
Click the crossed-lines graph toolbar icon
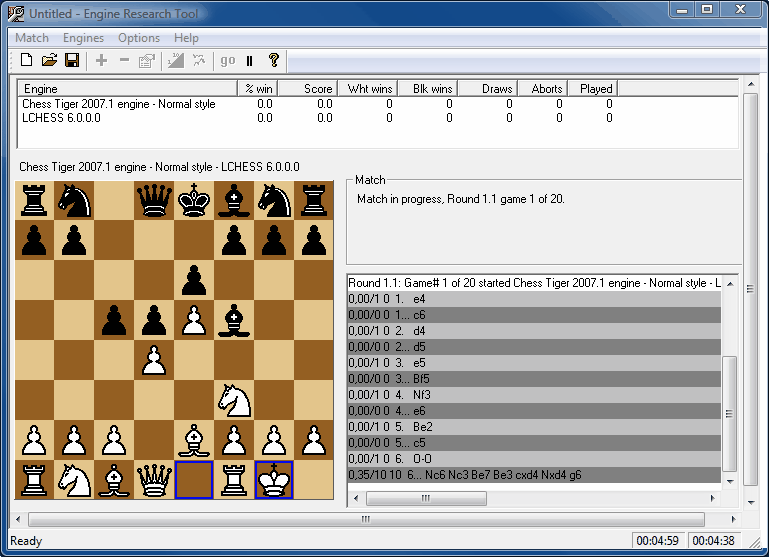tap(199, 60)
